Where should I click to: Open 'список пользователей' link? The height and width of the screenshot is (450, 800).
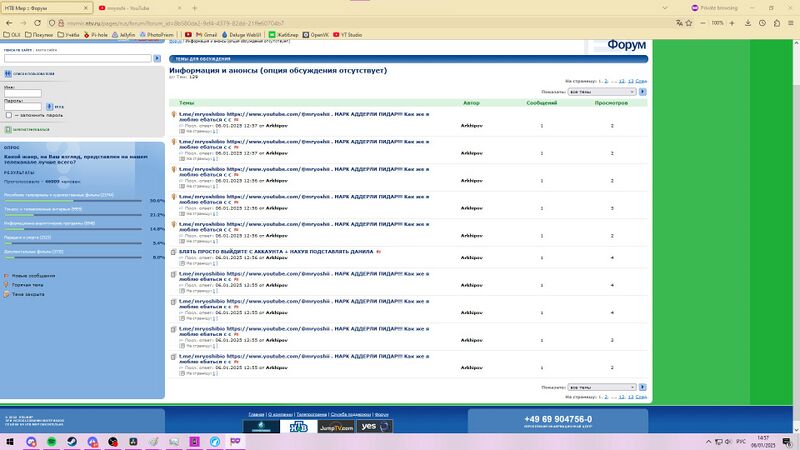point(33,74)
